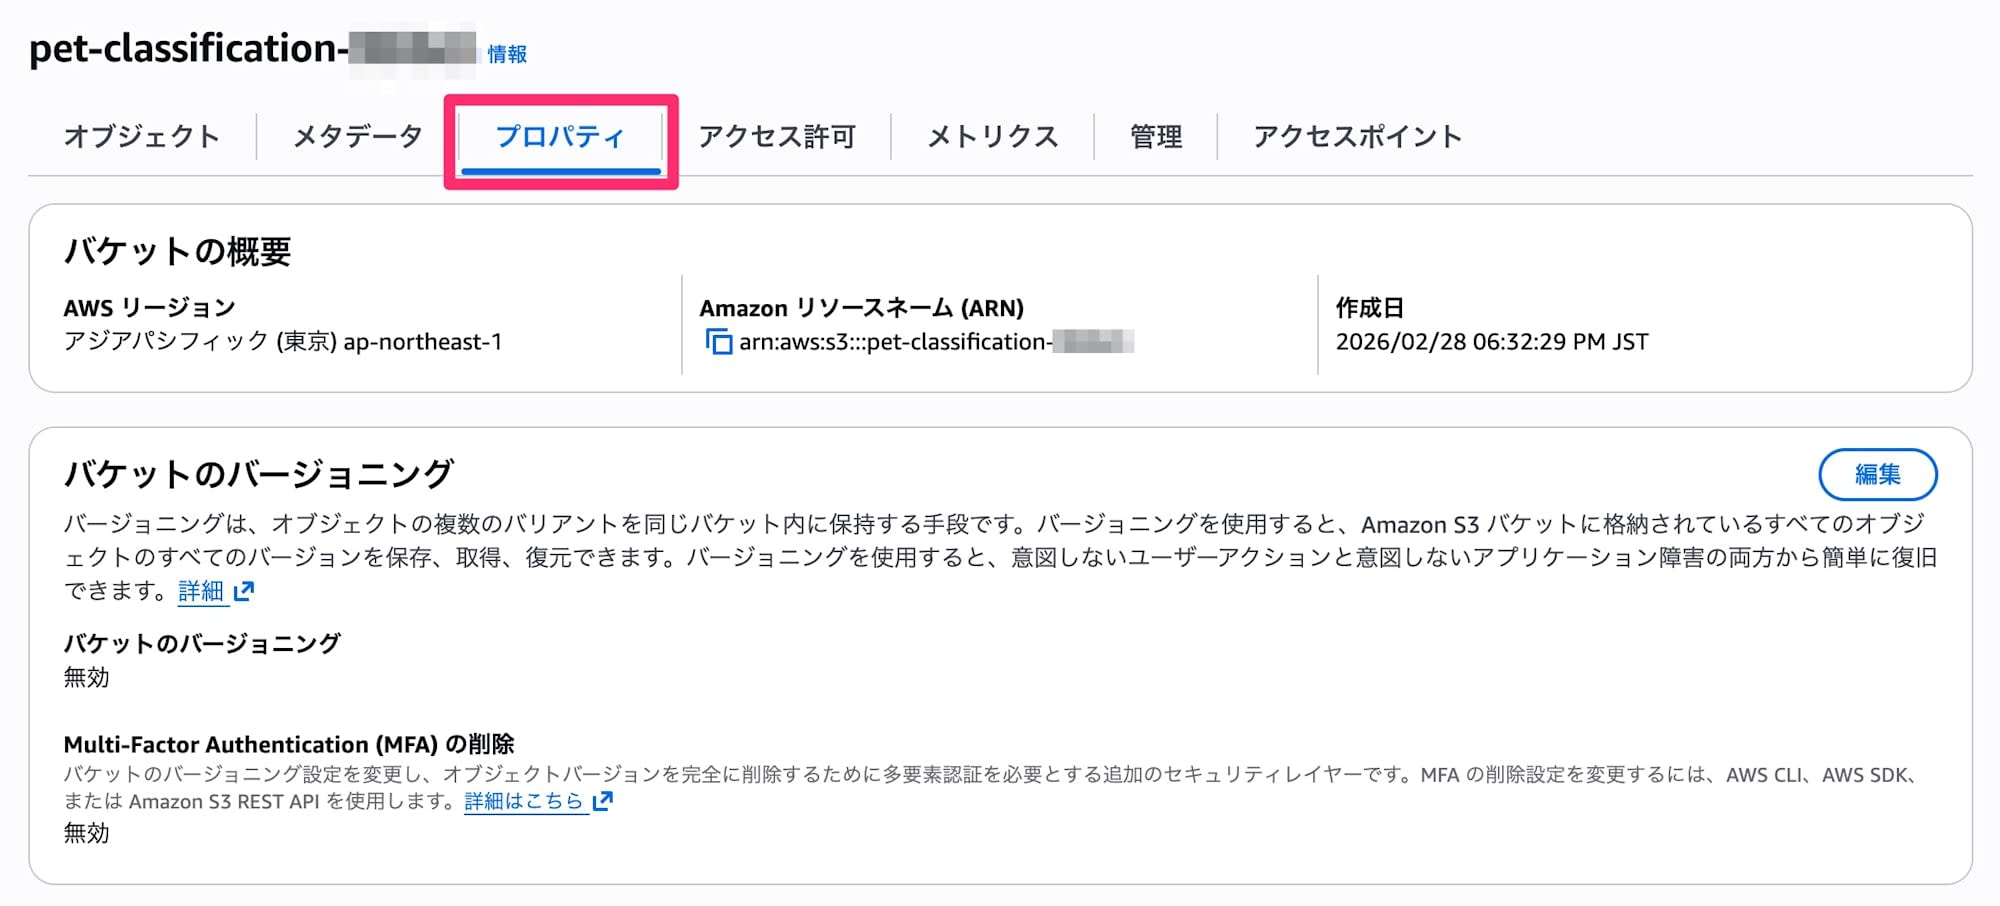The height and width of the screenshot is (906, 2000).
Task: Open the メタデータ tab
Action: (358, 136)
